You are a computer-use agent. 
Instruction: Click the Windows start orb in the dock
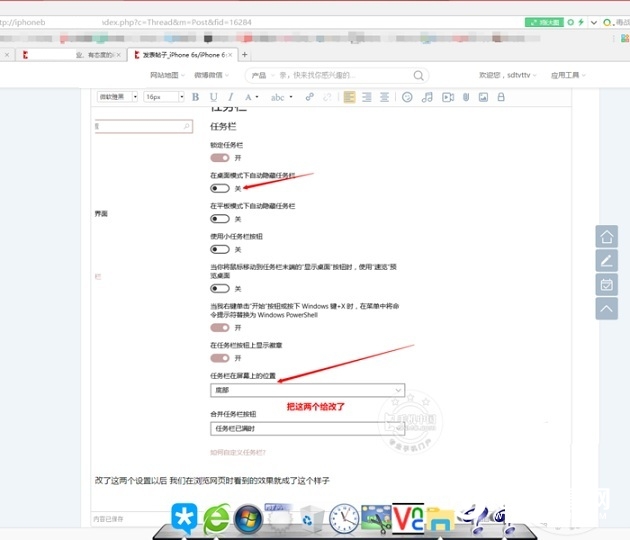(249, 519)
